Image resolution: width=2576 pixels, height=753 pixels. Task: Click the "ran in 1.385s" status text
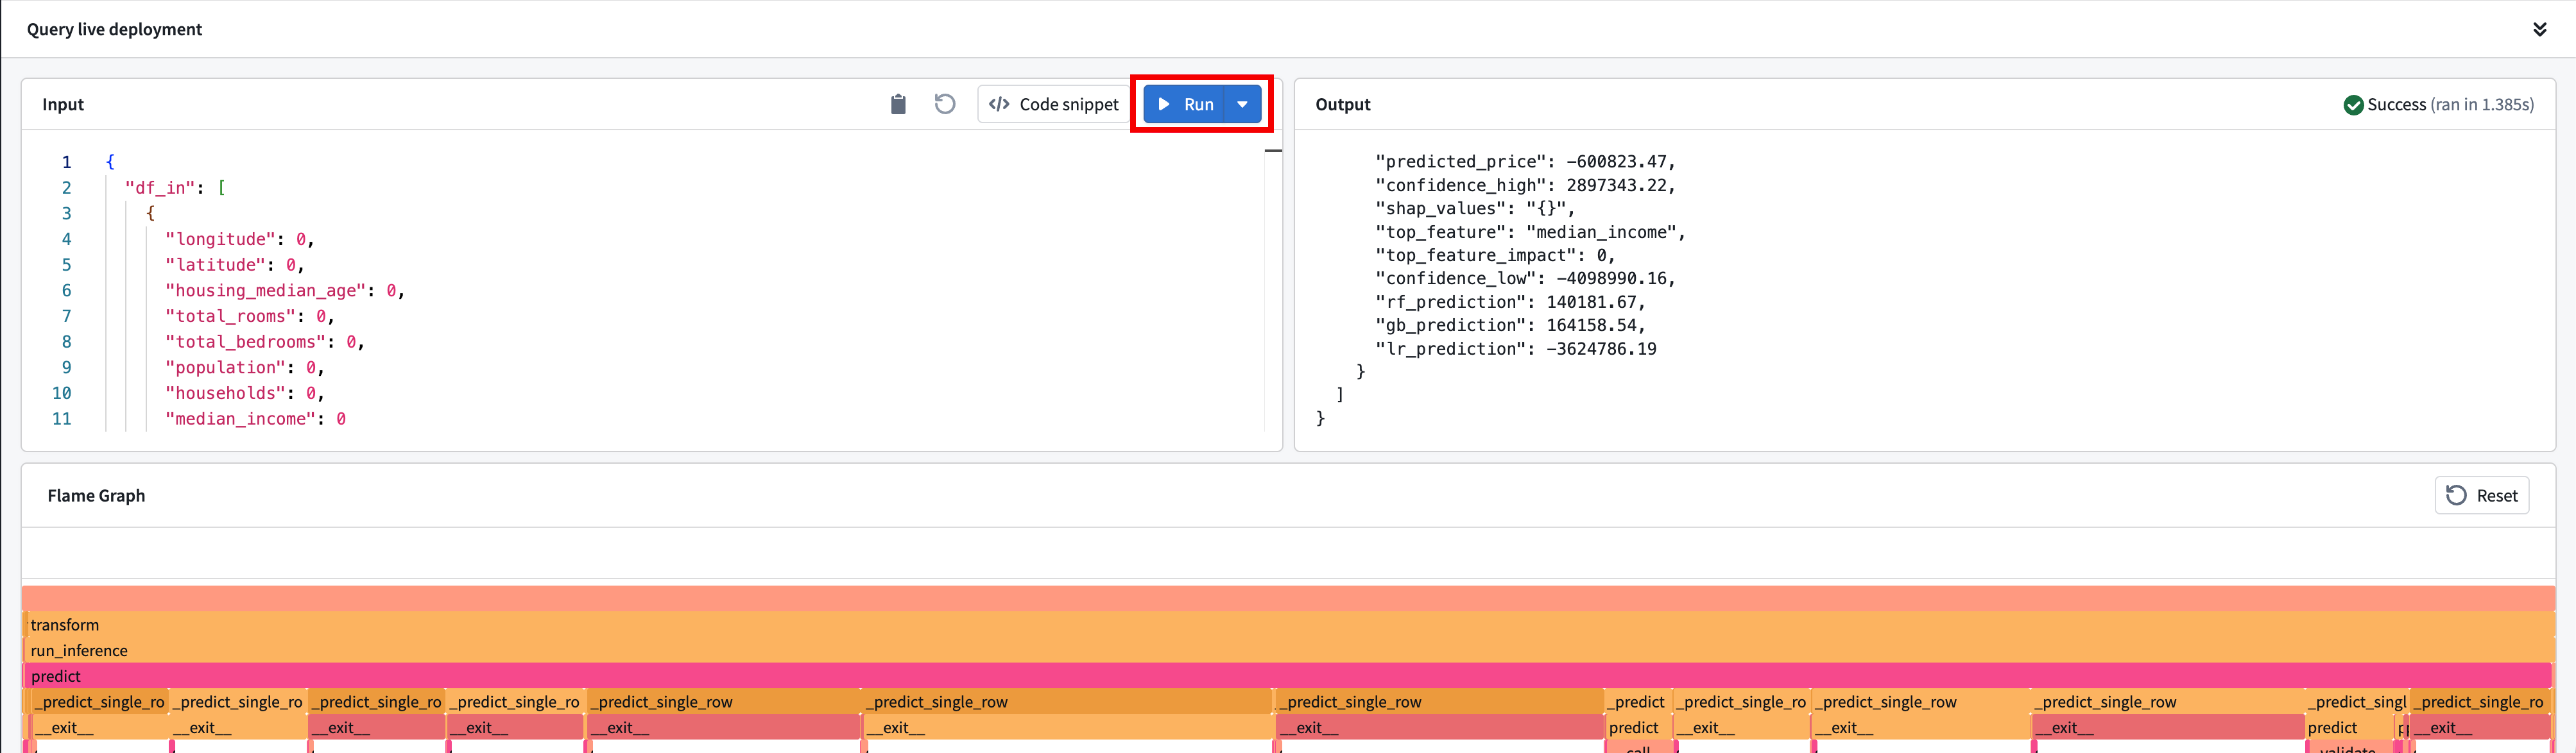click(2482, 104)
